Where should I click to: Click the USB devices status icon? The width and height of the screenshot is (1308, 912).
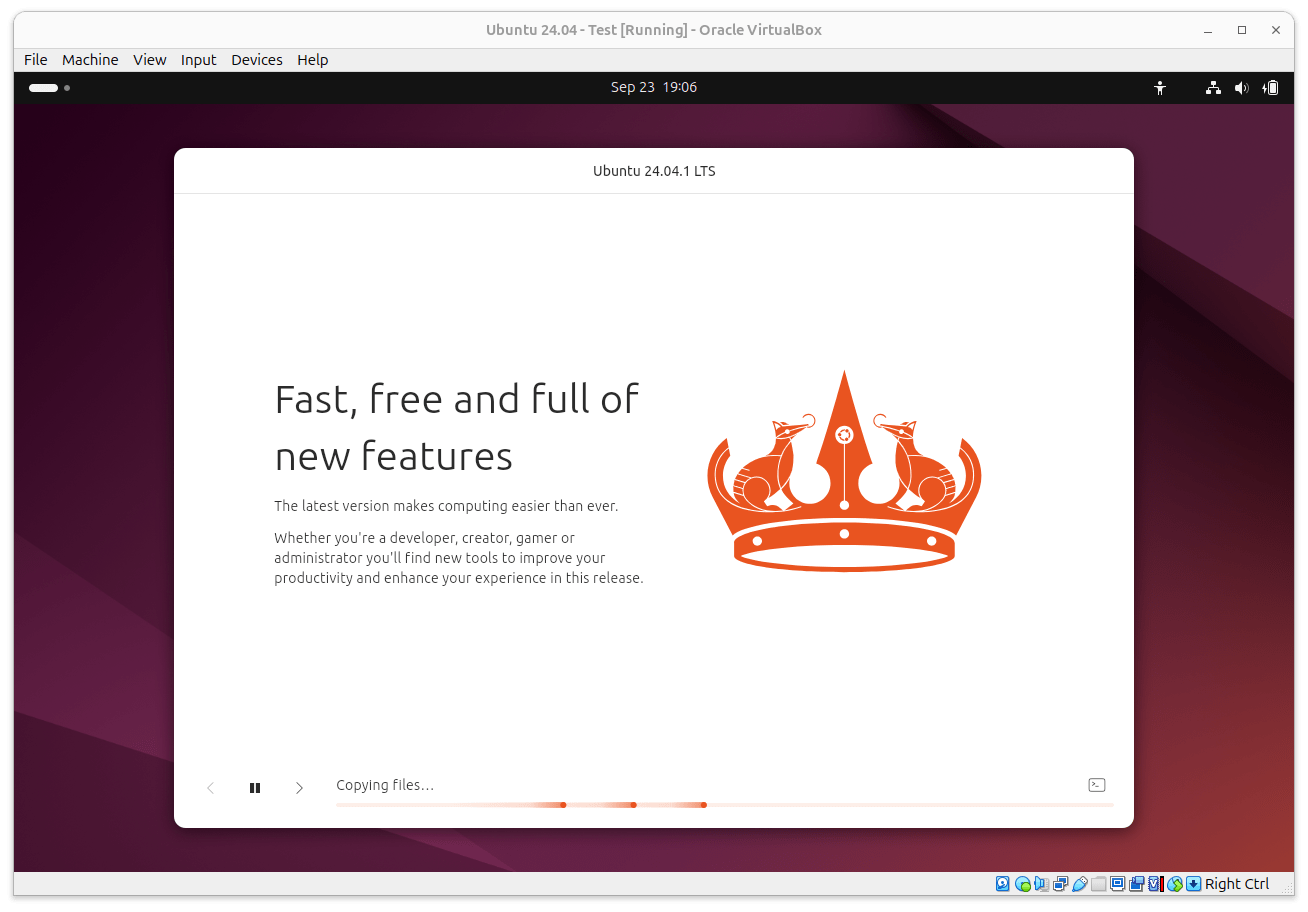(1080, 884)
